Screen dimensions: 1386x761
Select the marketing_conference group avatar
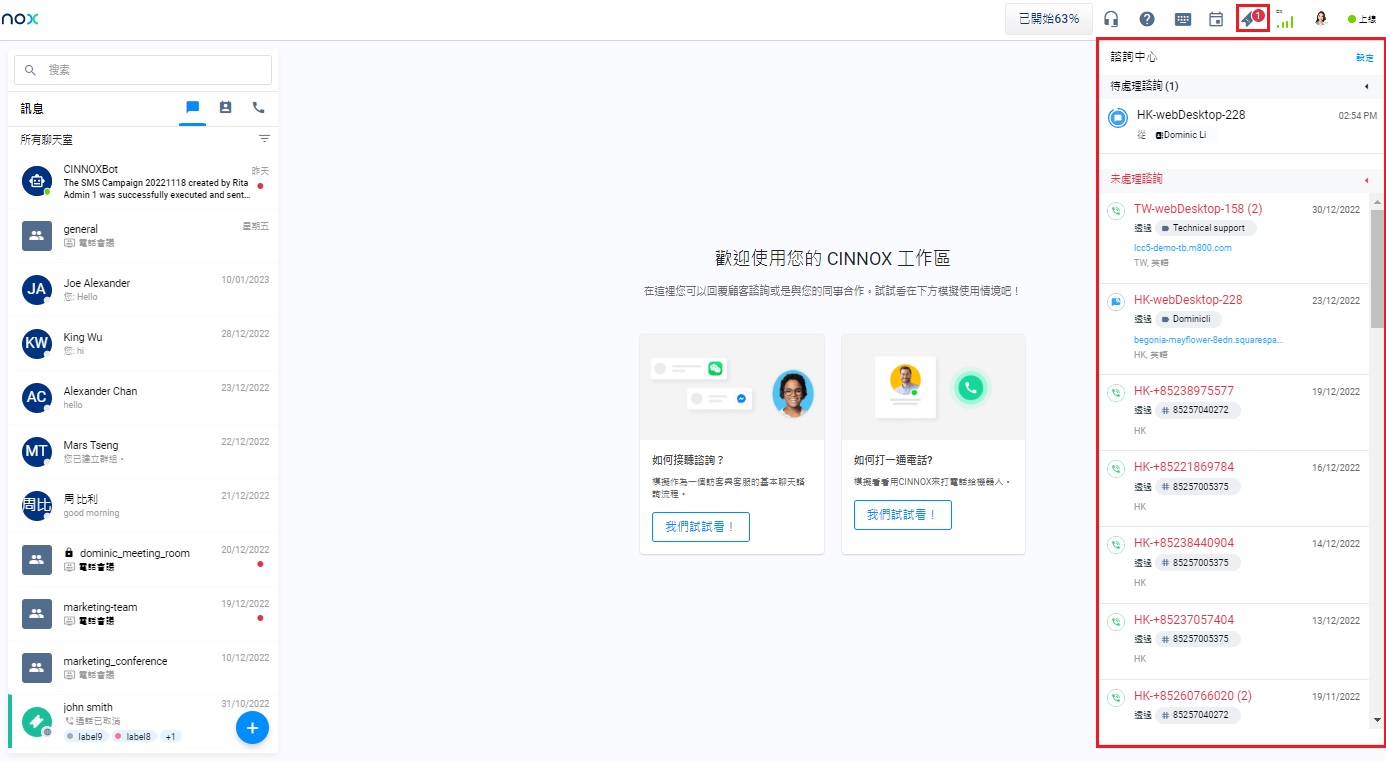[x=37, y=667]
